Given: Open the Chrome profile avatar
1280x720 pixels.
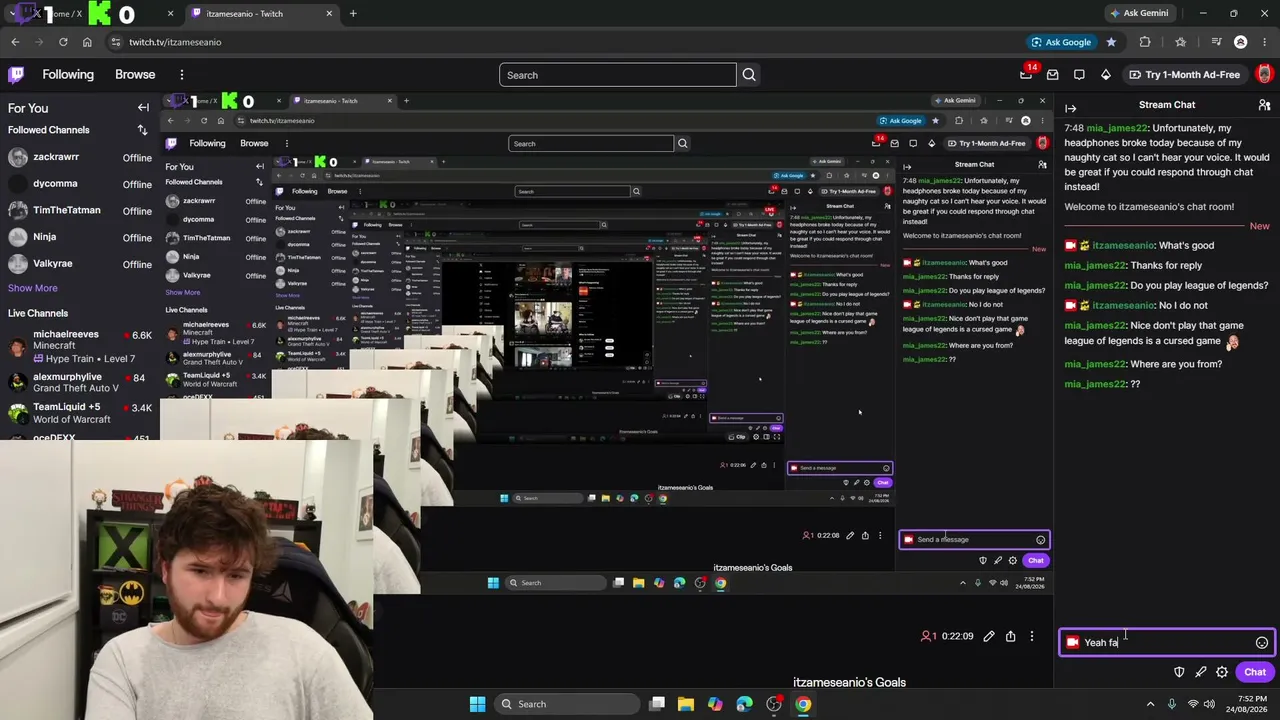Looking at the screenshot, I should coord(1241,42).
